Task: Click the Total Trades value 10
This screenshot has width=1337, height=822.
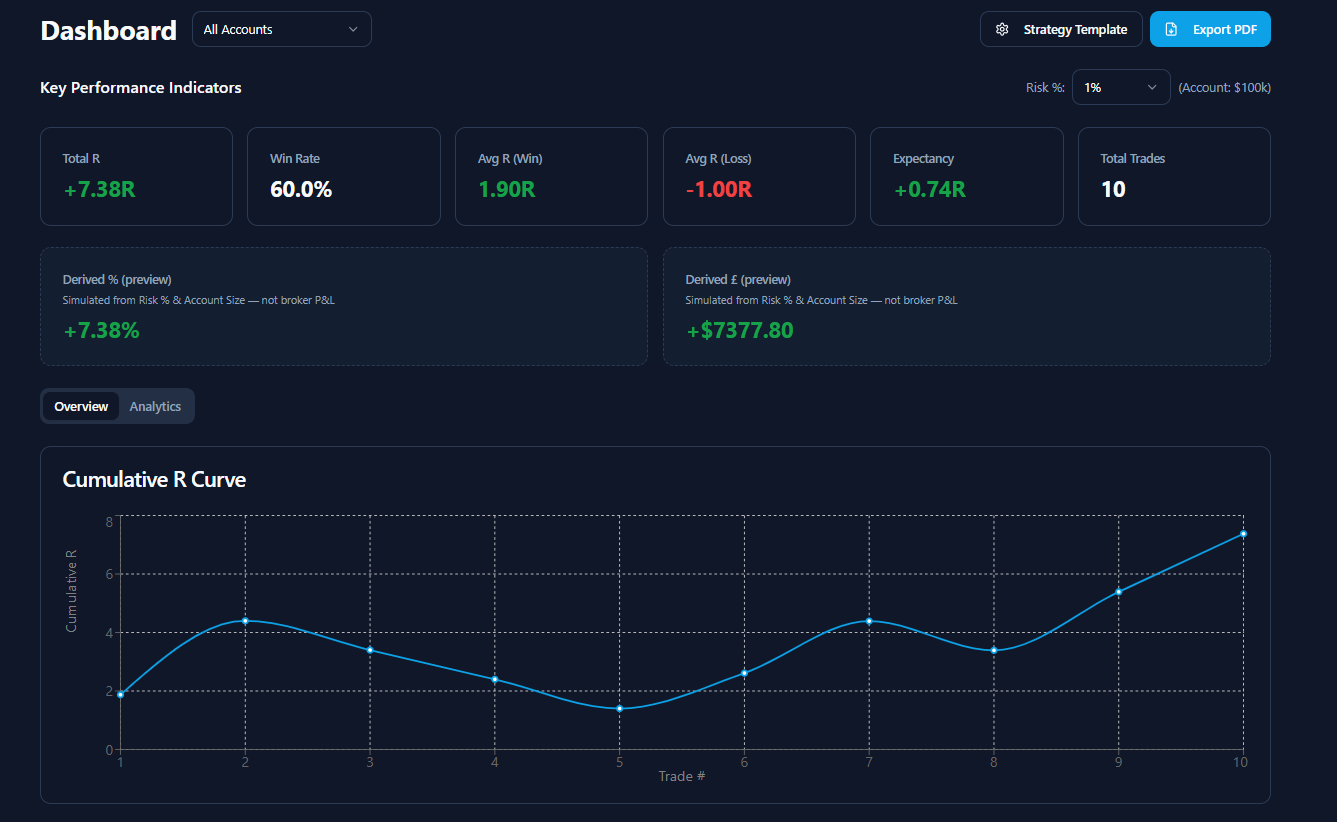Action: click(1113, 189)
